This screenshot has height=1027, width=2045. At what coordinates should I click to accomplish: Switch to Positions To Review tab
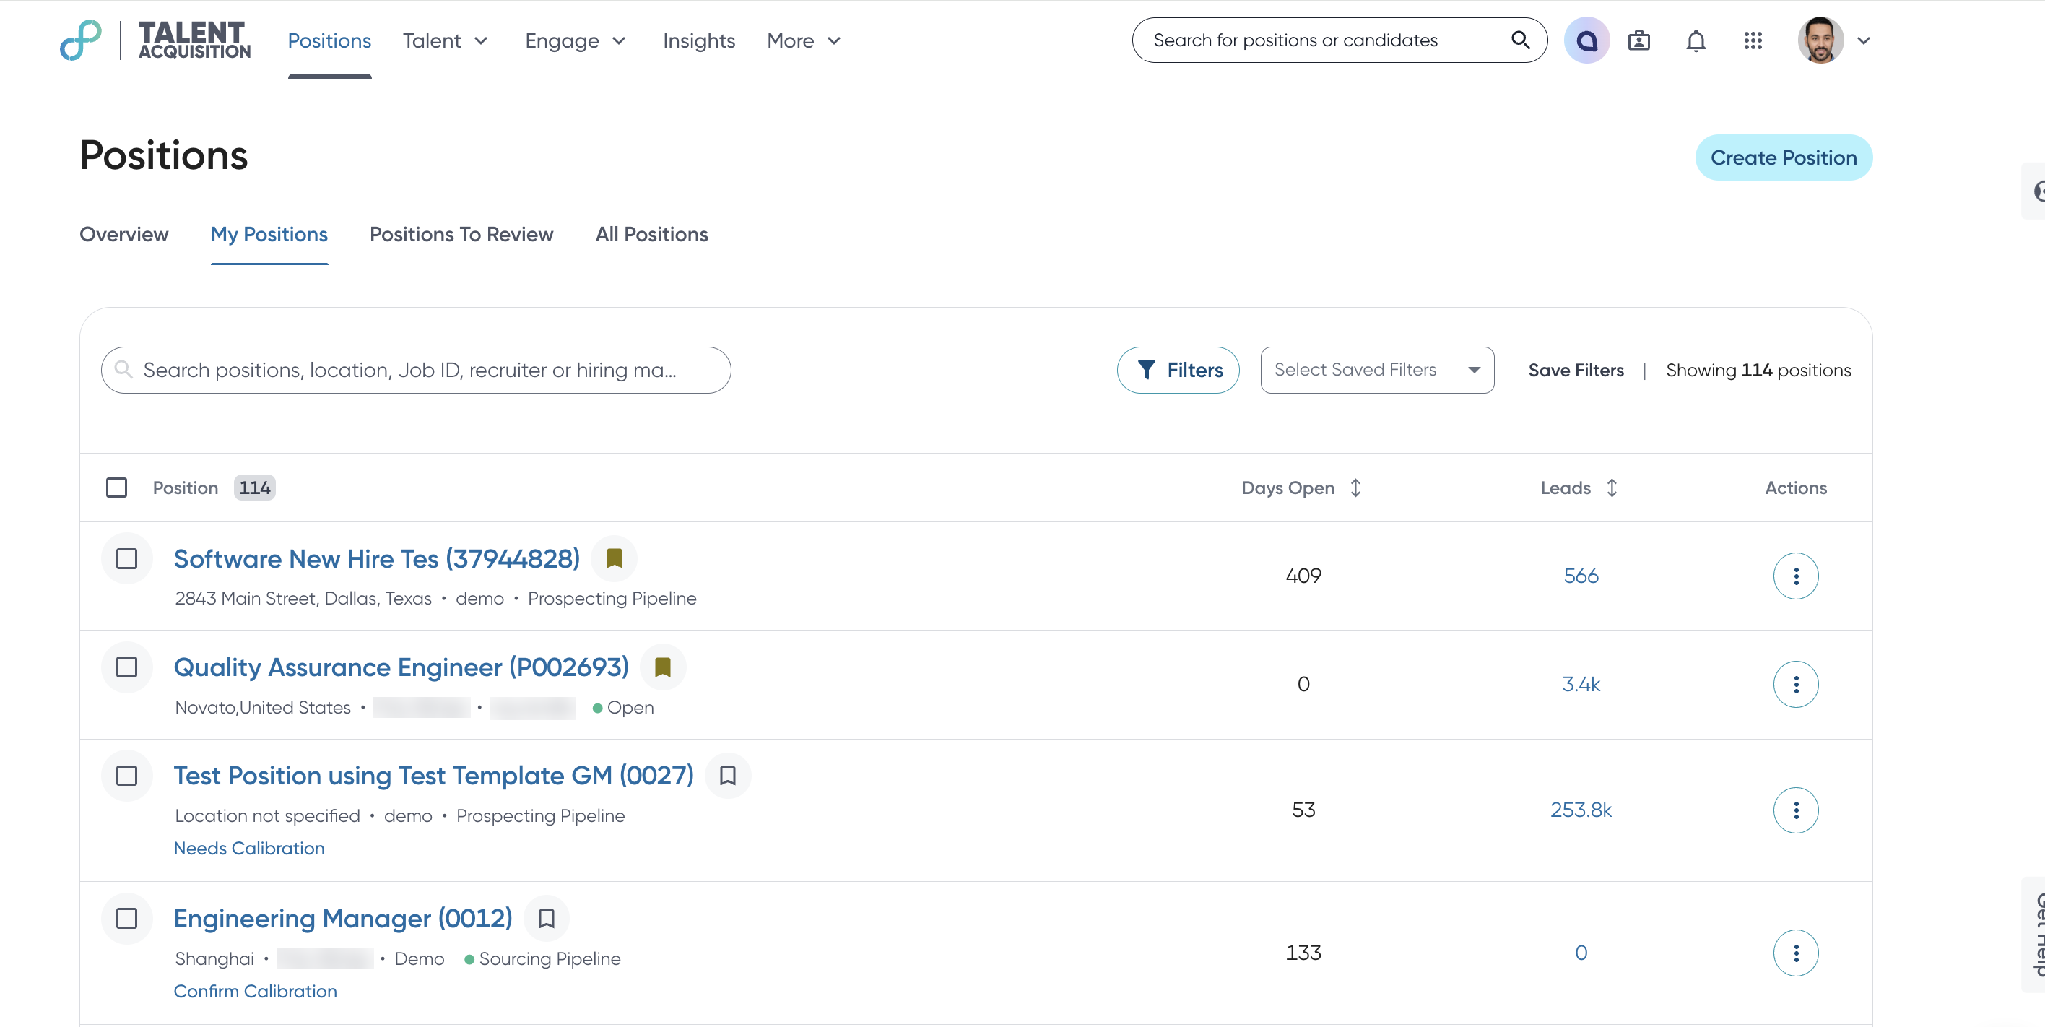click(x=462, y=234)
